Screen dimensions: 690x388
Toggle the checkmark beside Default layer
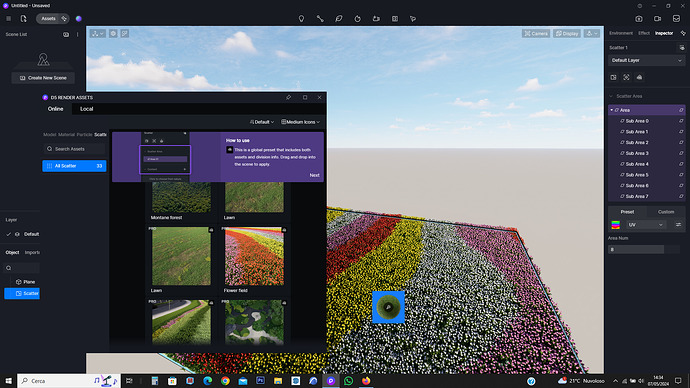pos(8,234)
